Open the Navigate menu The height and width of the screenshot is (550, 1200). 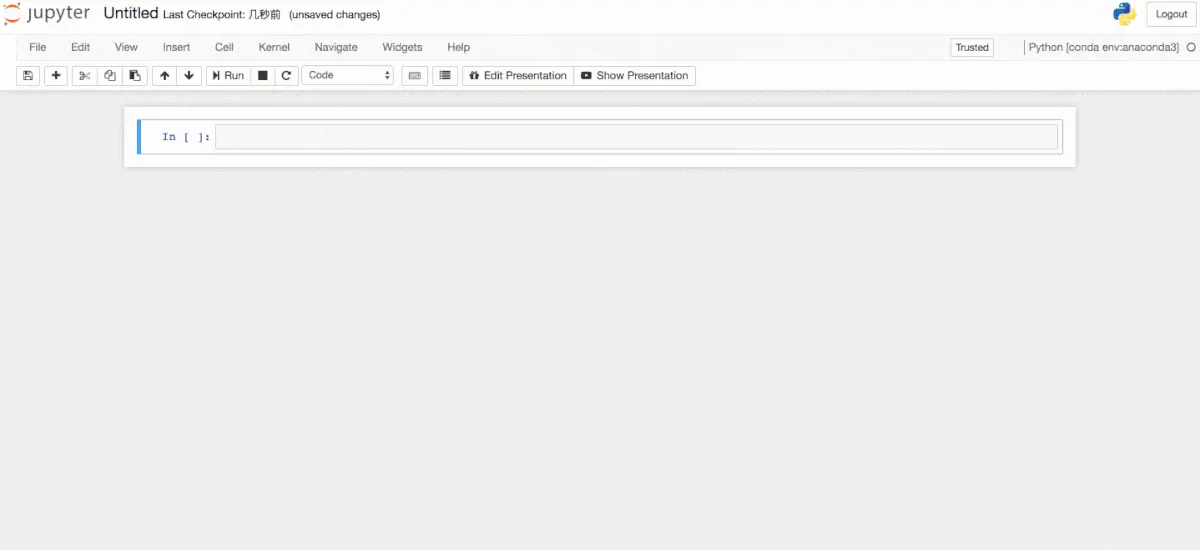pos(336,47)
